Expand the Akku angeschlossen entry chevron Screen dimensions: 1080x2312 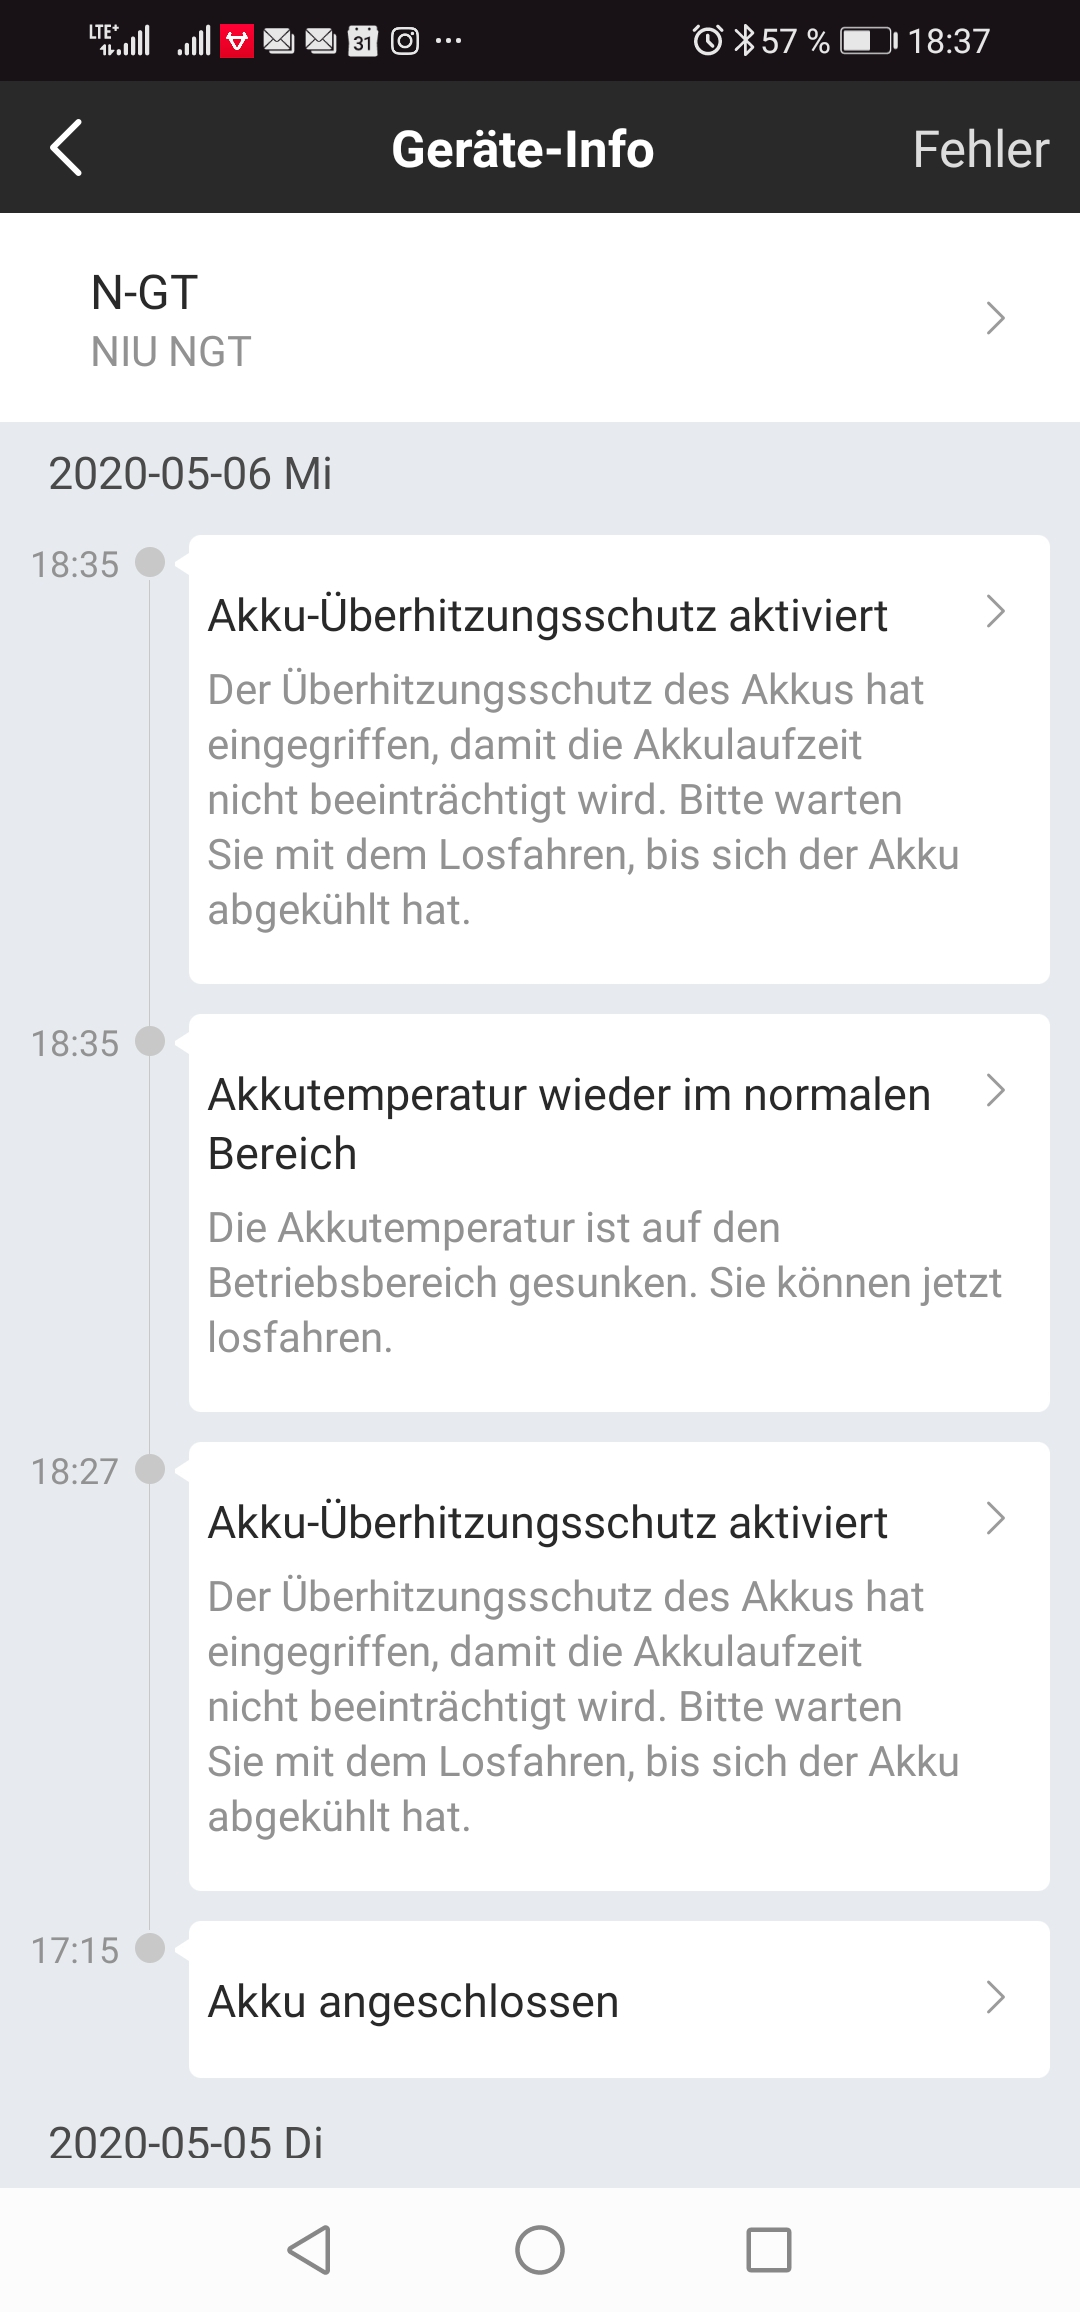[x=995, y=1997]
